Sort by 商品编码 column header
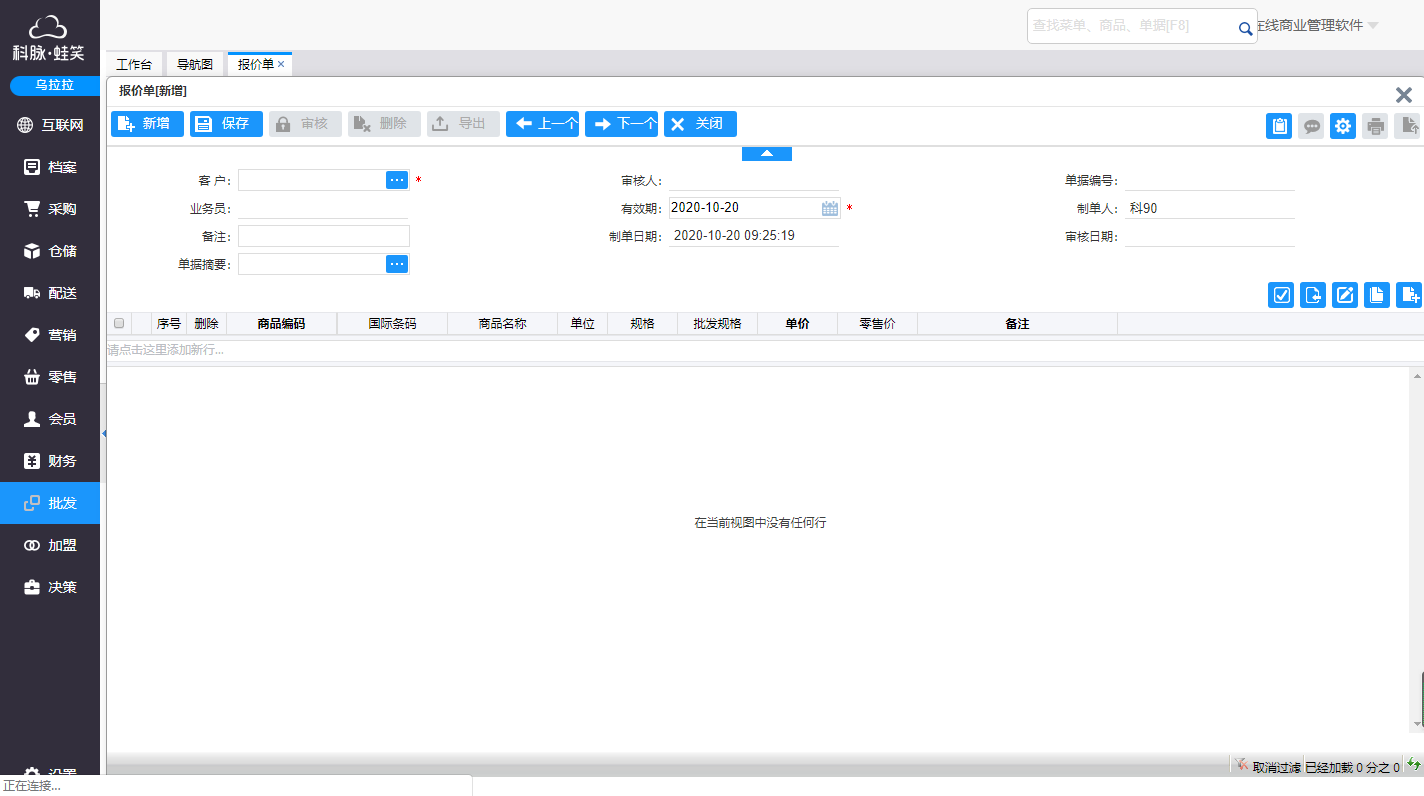1424x796 pixels. point(281,324)
